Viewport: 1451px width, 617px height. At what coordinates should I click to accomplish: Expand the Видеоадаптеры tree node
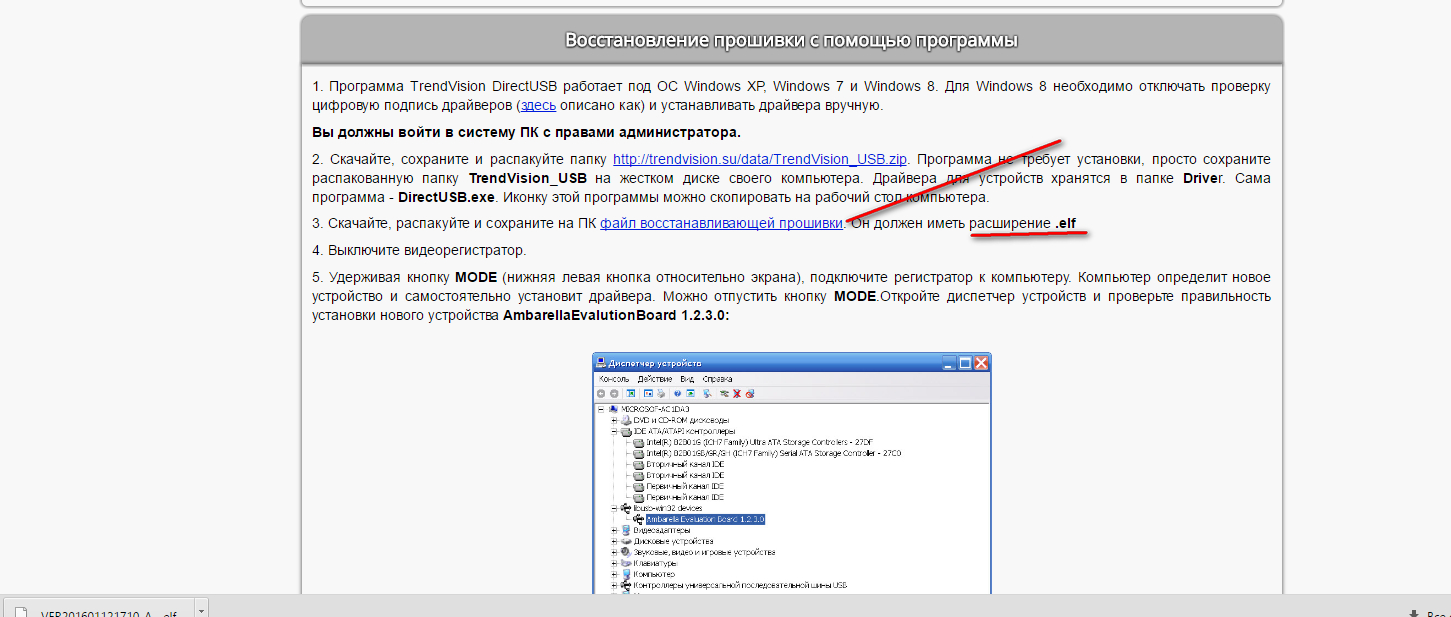615,530
